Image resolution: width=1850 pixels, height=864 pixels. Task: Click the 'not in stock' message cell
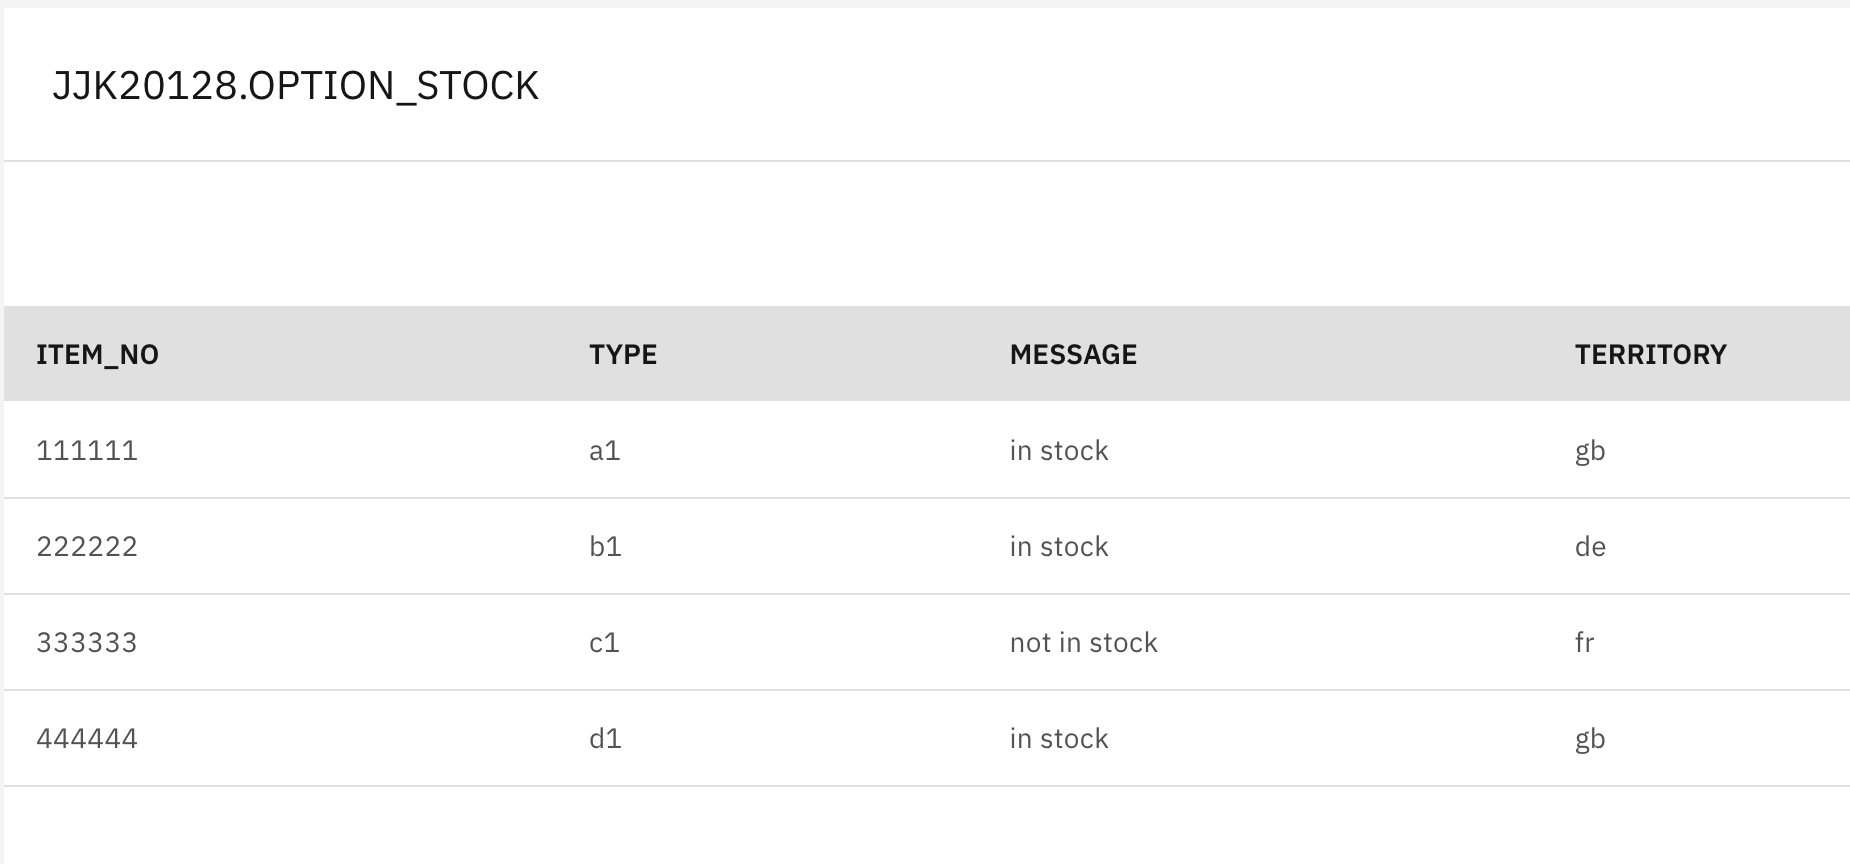pyautogui.click(x=1083, y=643)
